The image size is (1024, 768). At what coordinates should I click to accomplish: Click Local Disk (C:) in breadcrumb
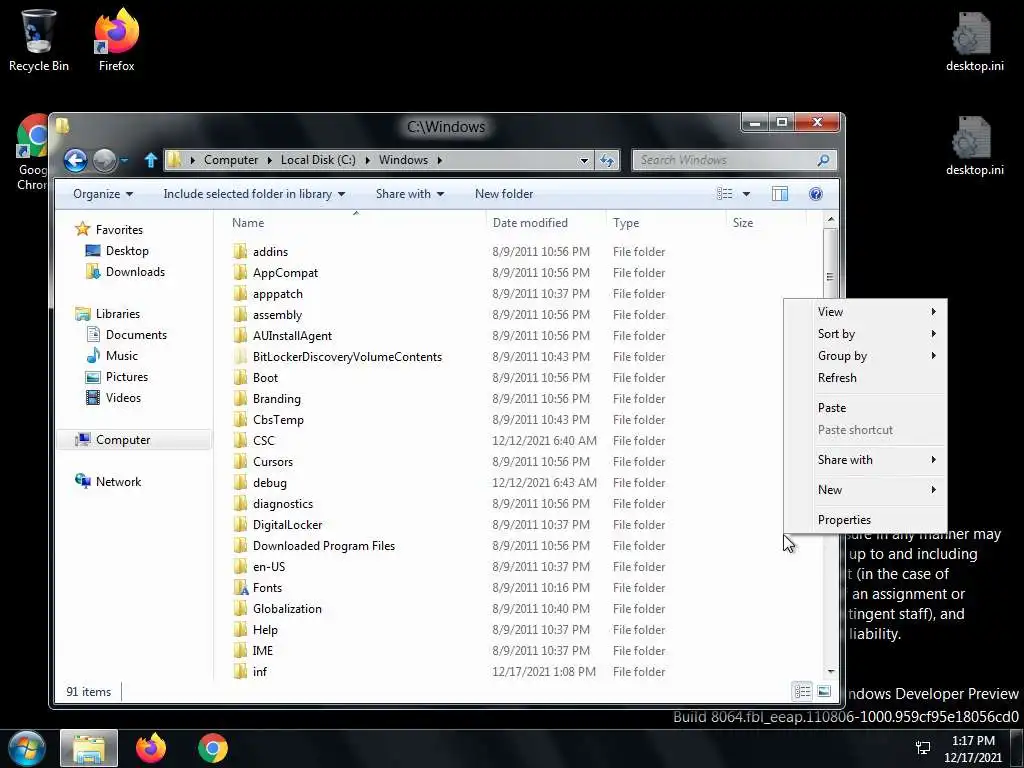click(x=318, y=160)
